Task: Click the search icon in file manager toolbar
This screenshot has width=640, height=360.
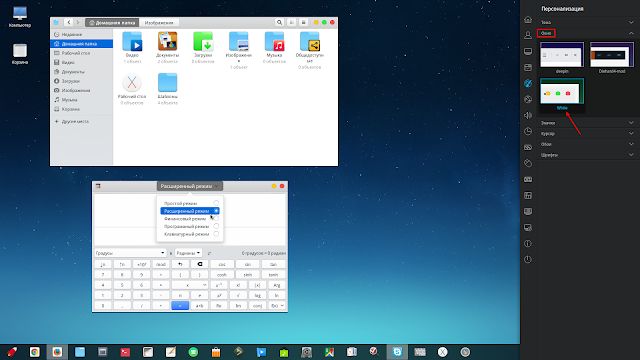Action: (279, 22)
